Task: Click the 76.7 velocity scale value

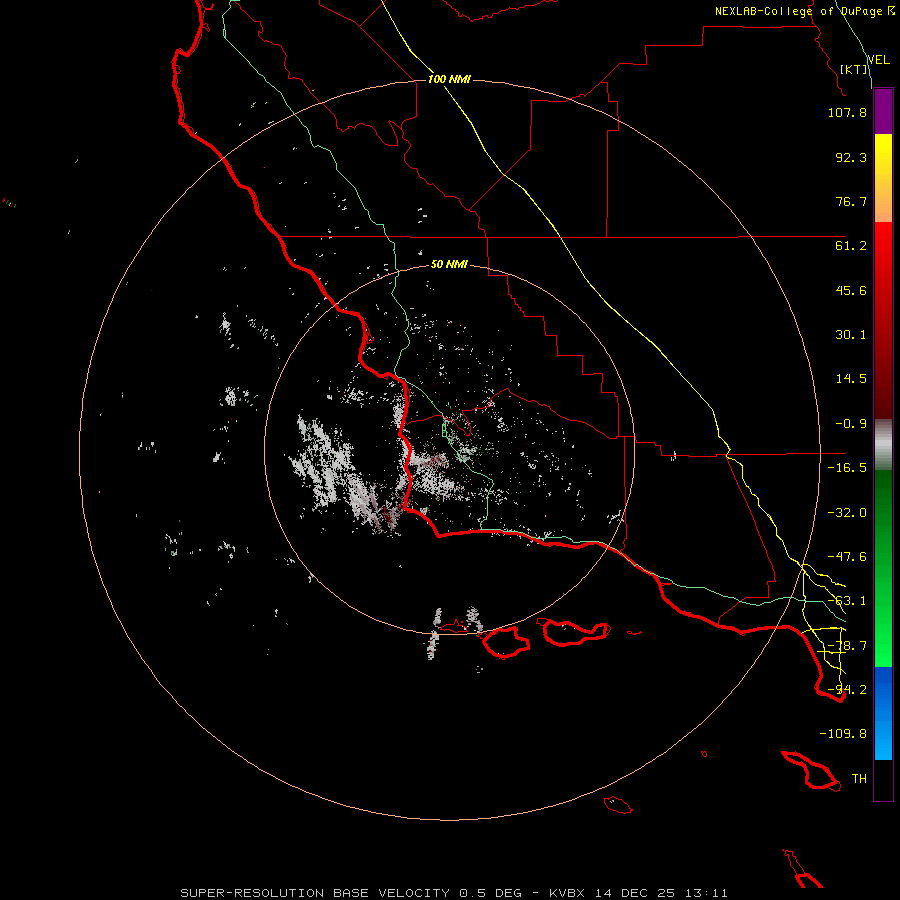Action: coord(851,201)
